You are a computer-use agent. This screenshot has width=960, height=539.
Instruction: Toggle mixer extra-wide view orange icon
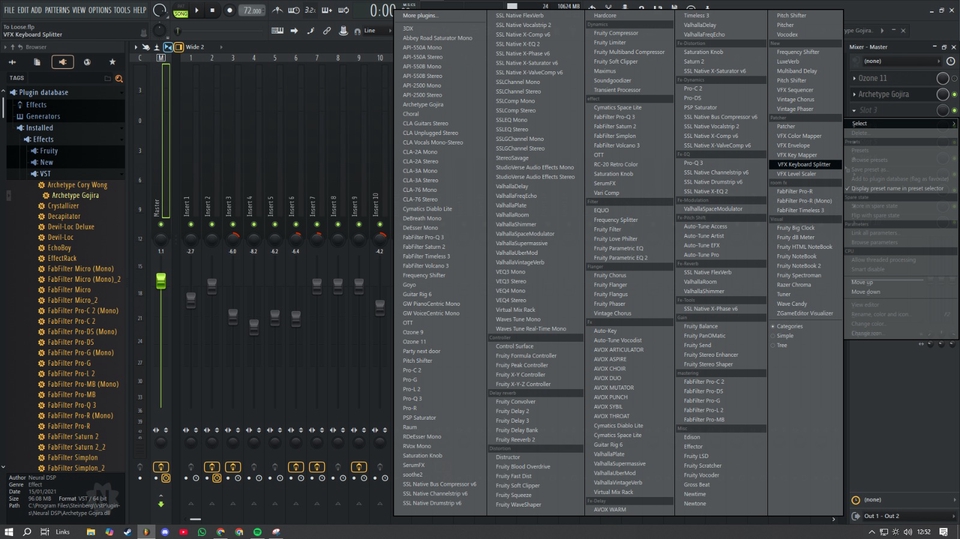[179, 47]
